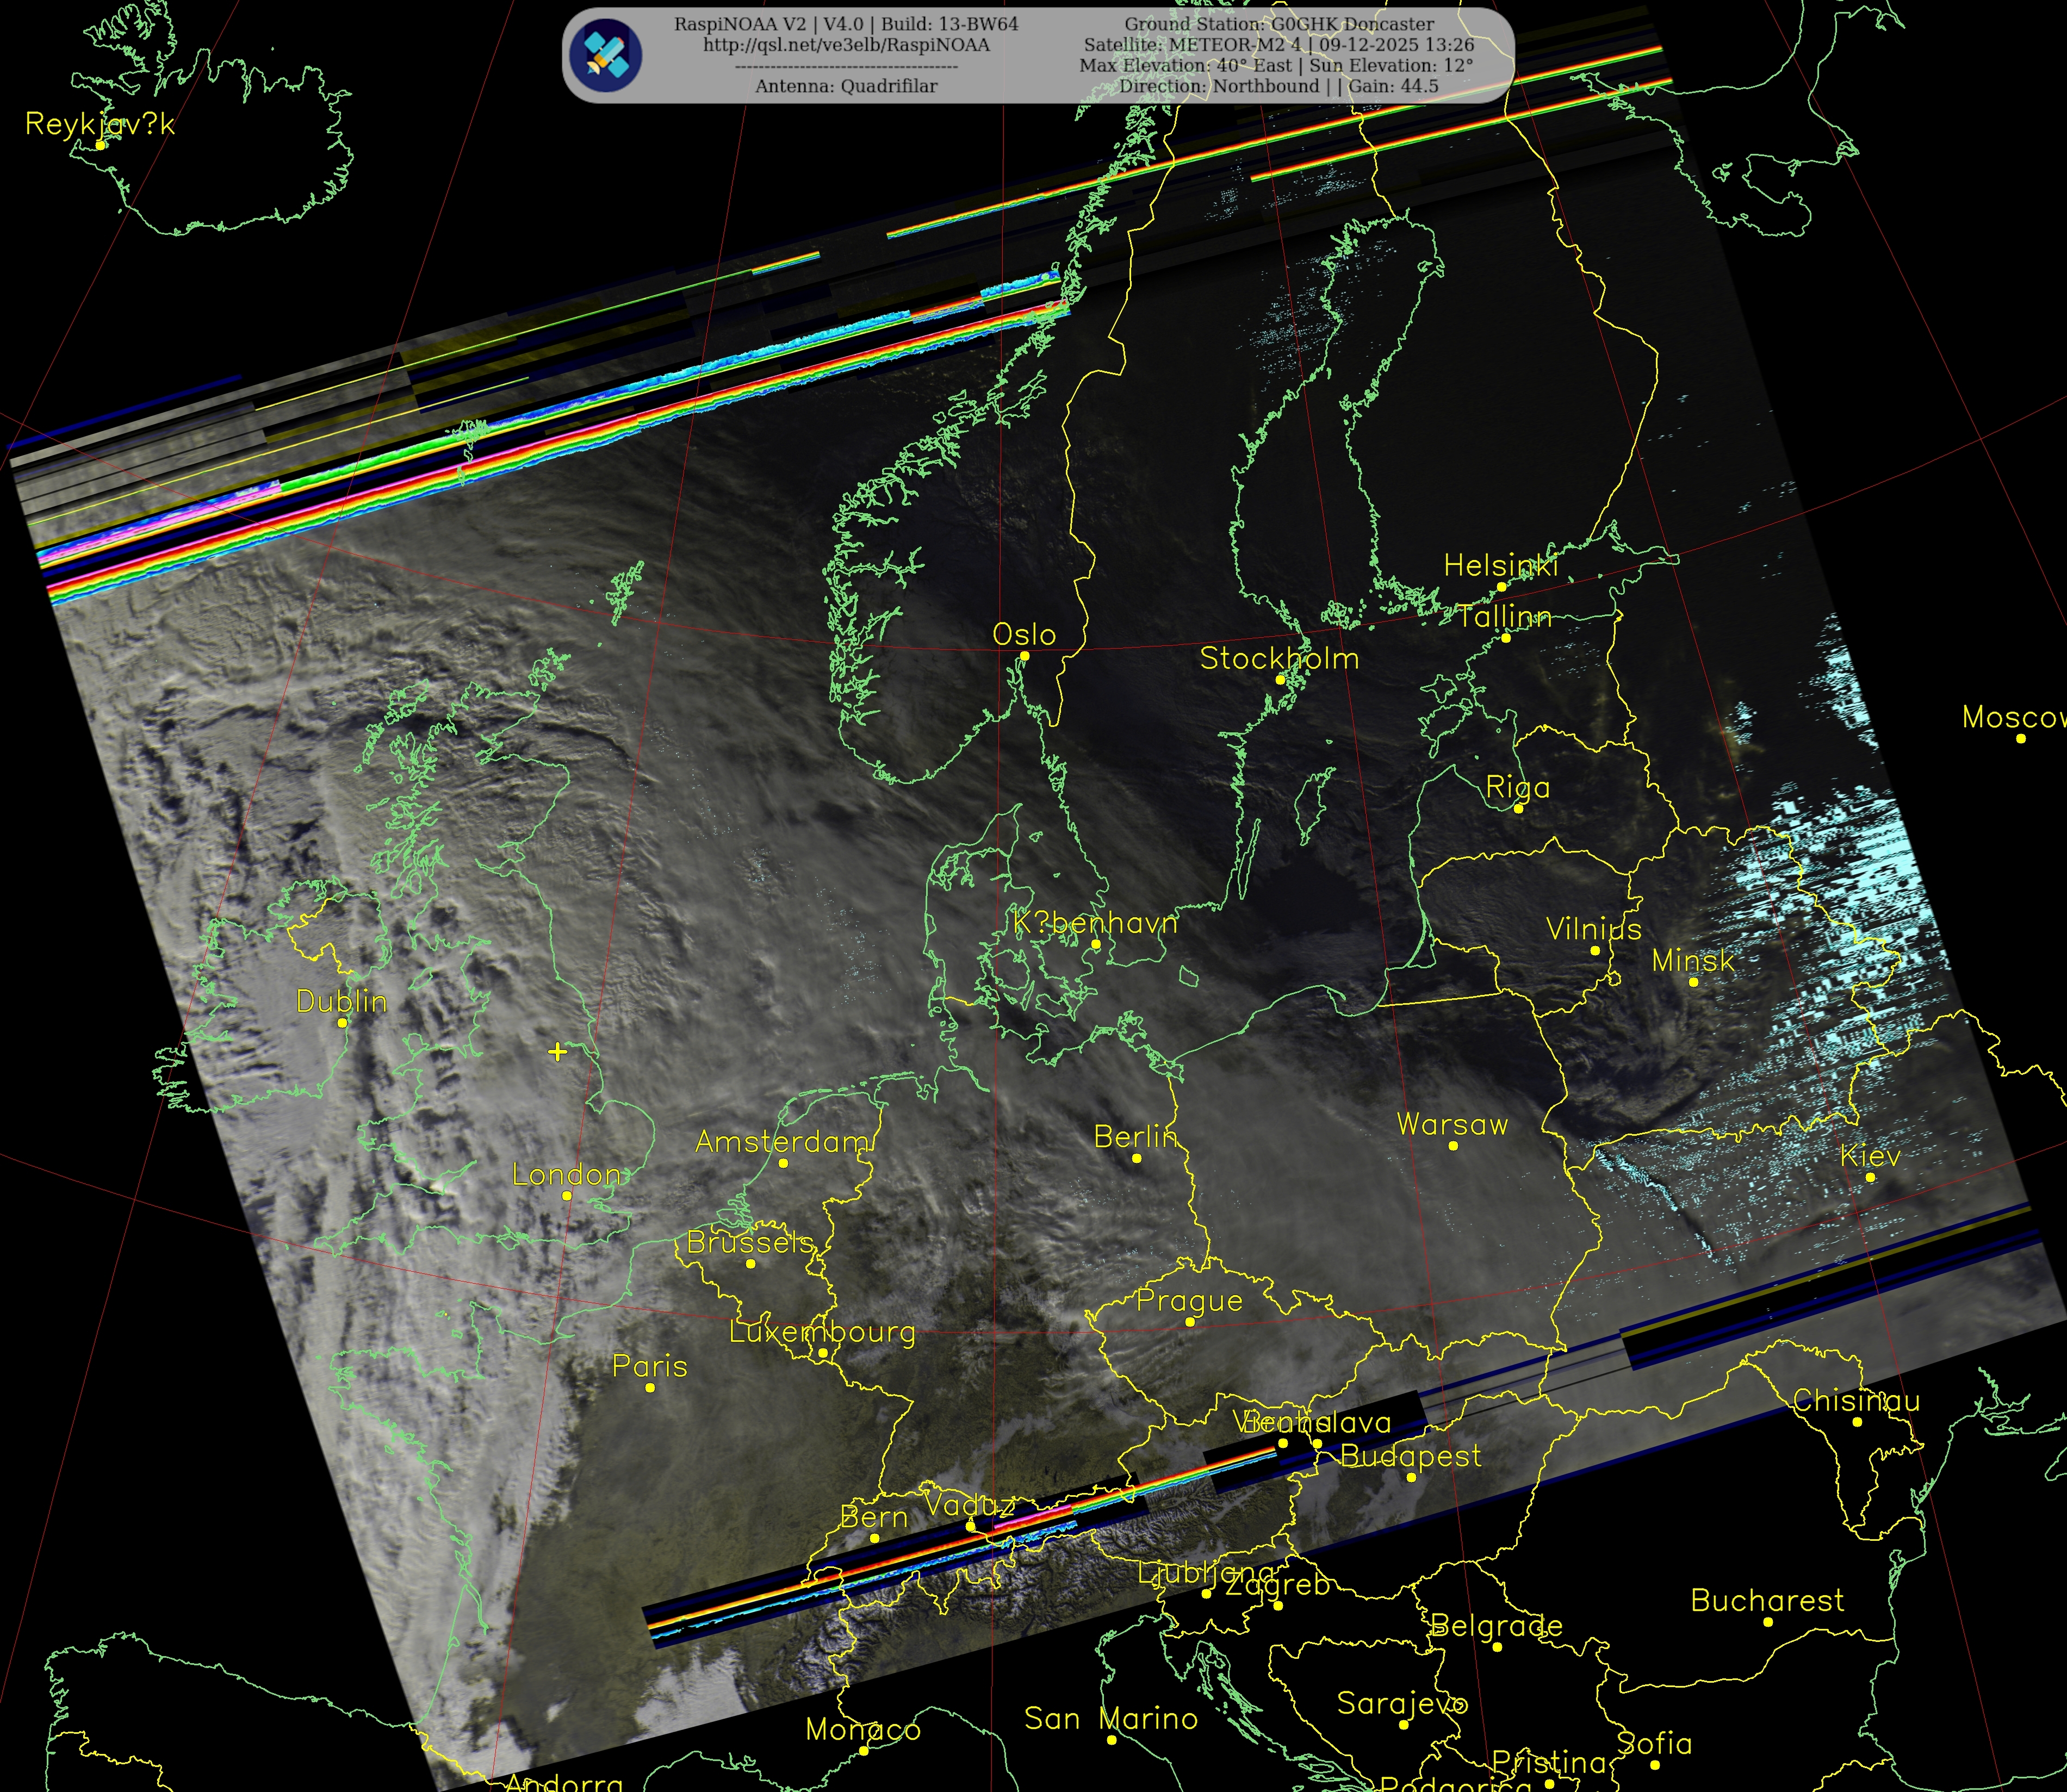Select the Amsterdam city label
Viewport: 2067px width, 1792px height.
pos(783,1141)
